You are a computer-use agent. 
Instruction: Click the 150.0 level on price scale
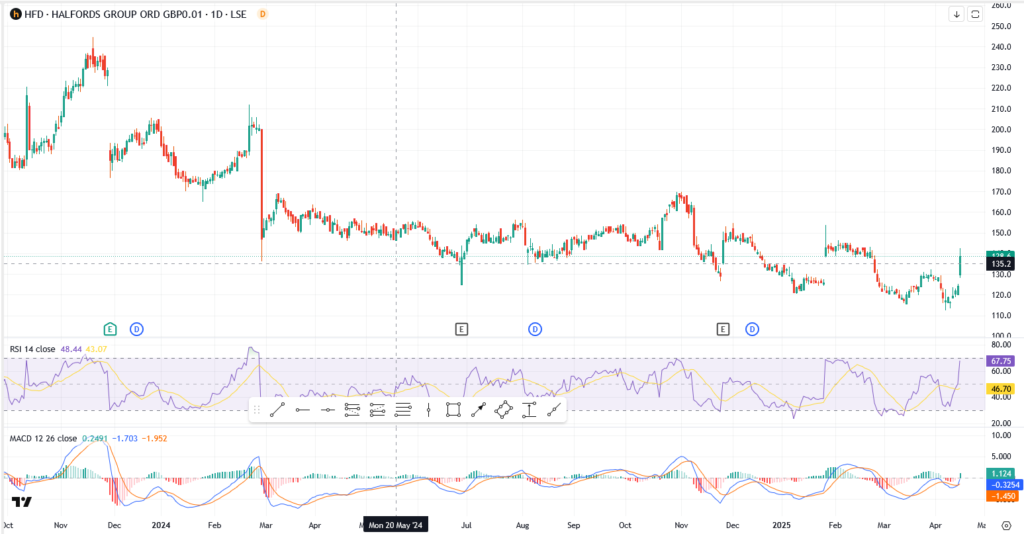[1000, 233]
